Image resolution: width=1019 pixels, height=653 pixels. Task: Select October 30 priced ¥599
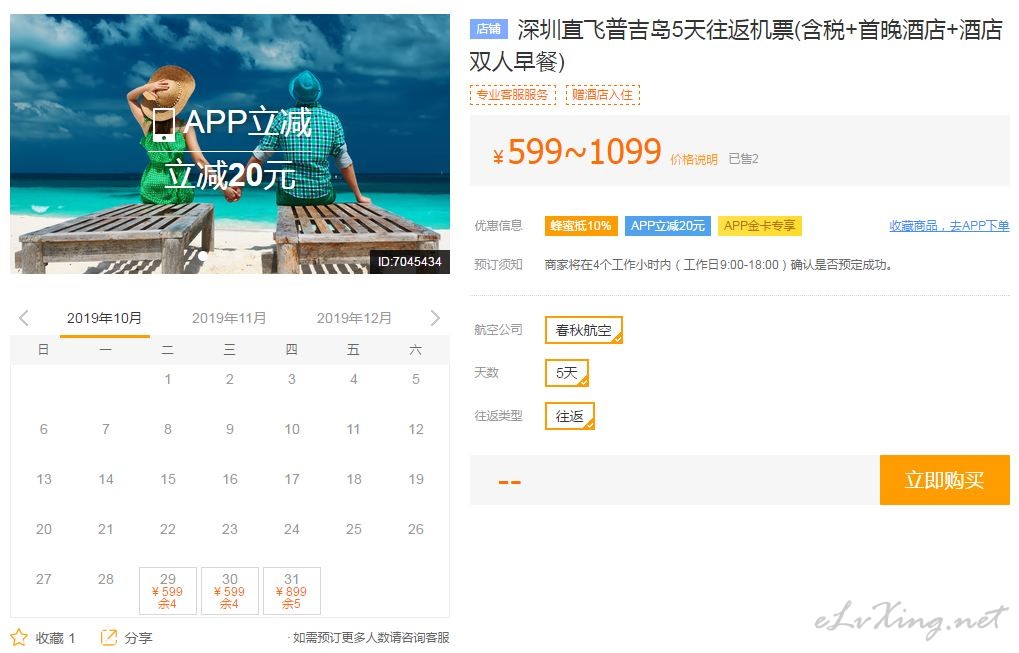[229, 591]
